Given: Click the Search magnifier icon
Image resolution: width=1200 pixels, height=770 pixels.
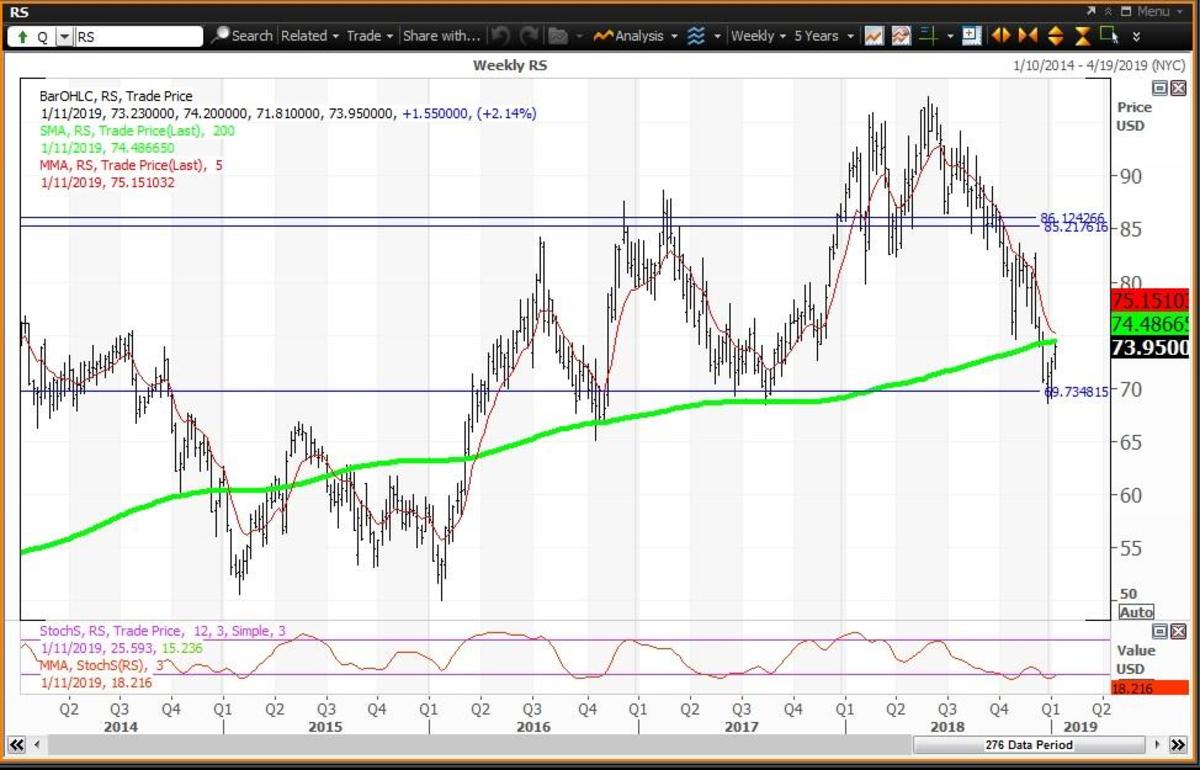Looking at the screenshot, I should pyautogui.click(x=220, y=36).
